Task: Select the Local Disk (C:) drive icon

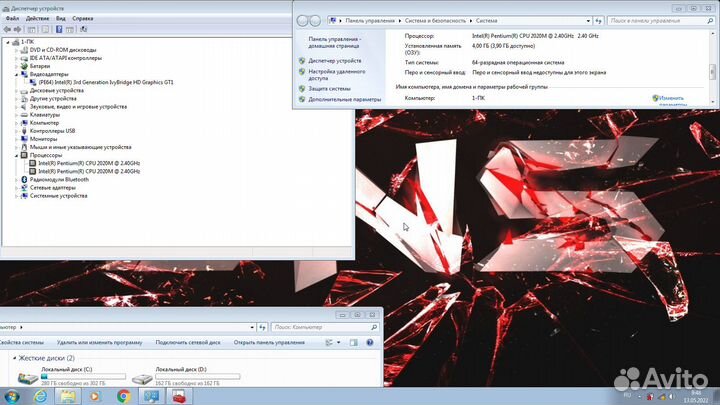Action: click(24, 378)
